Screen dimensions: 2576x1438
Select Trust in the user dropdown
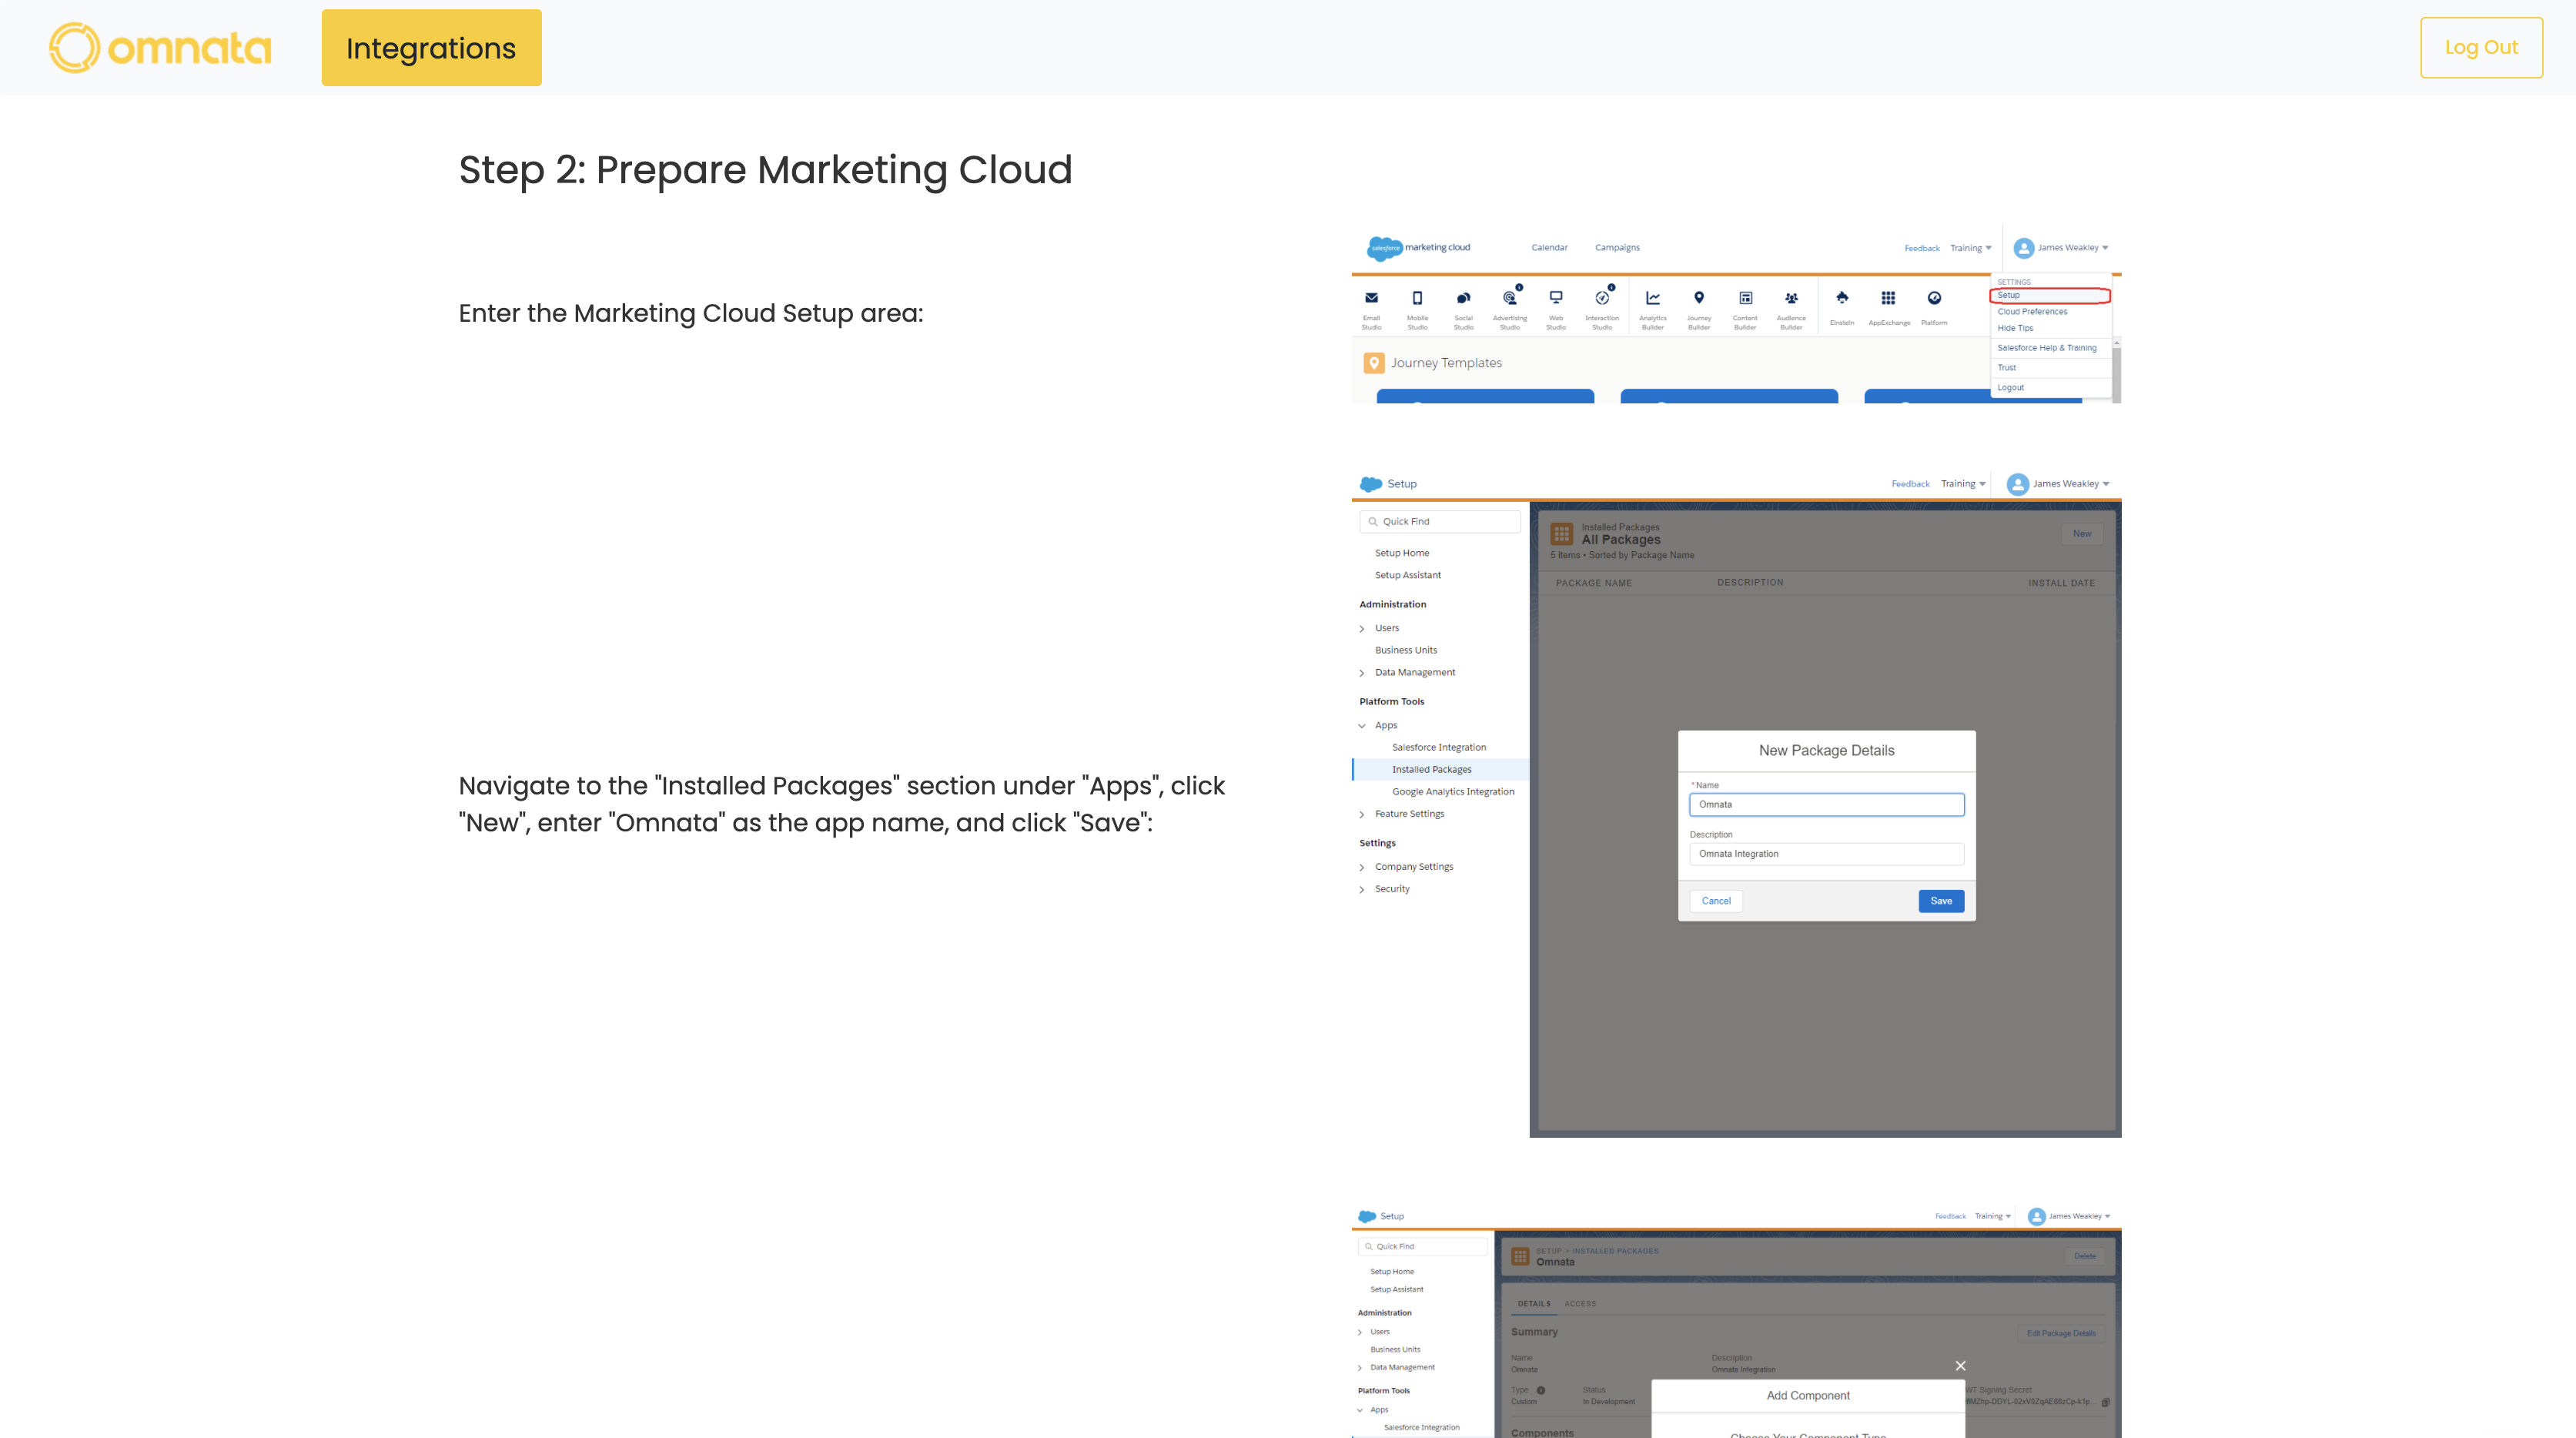coord(2006,368)
